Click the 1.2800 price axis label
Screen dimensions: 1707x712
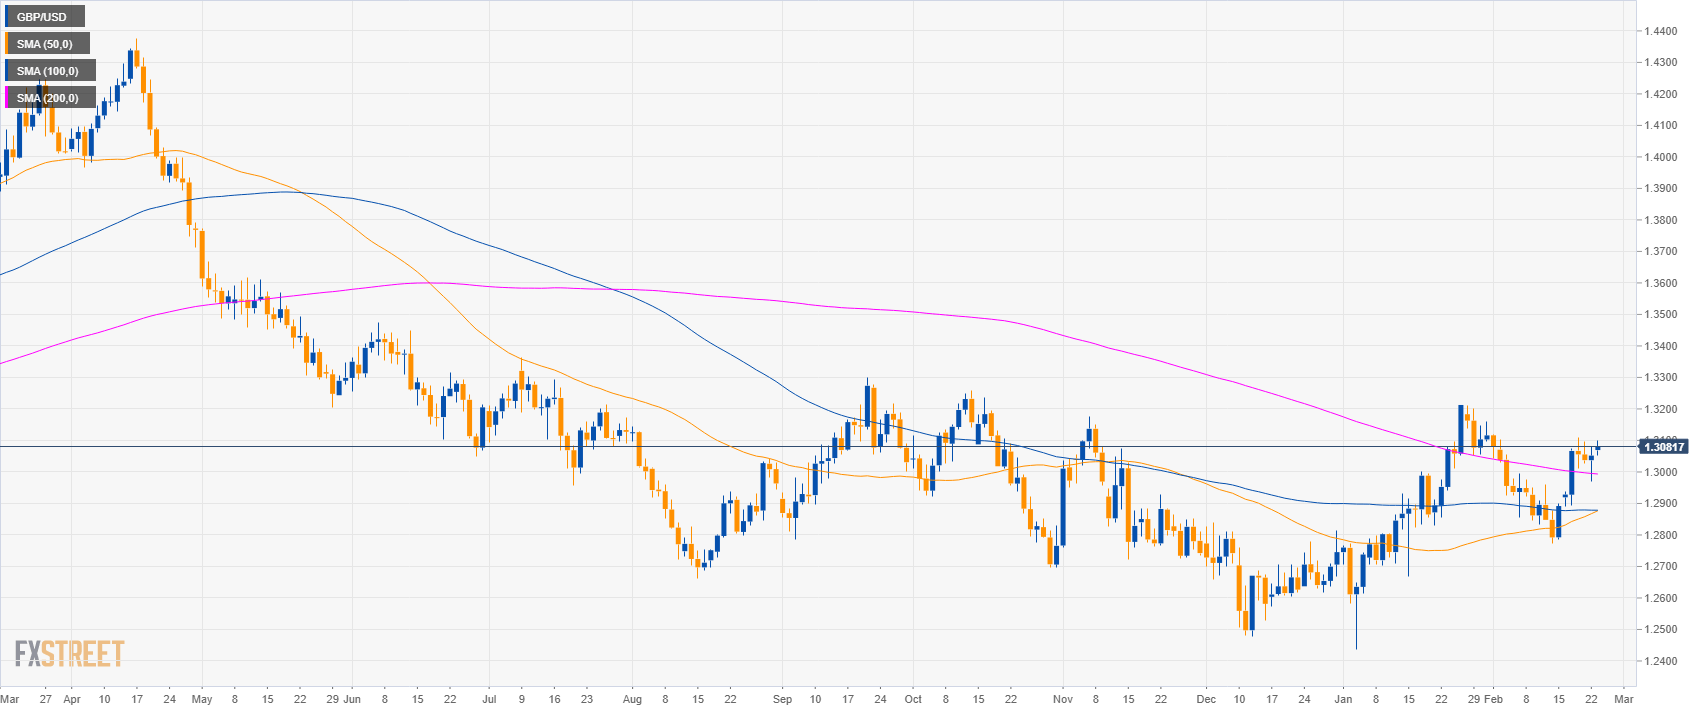(x=1661, y=536)
